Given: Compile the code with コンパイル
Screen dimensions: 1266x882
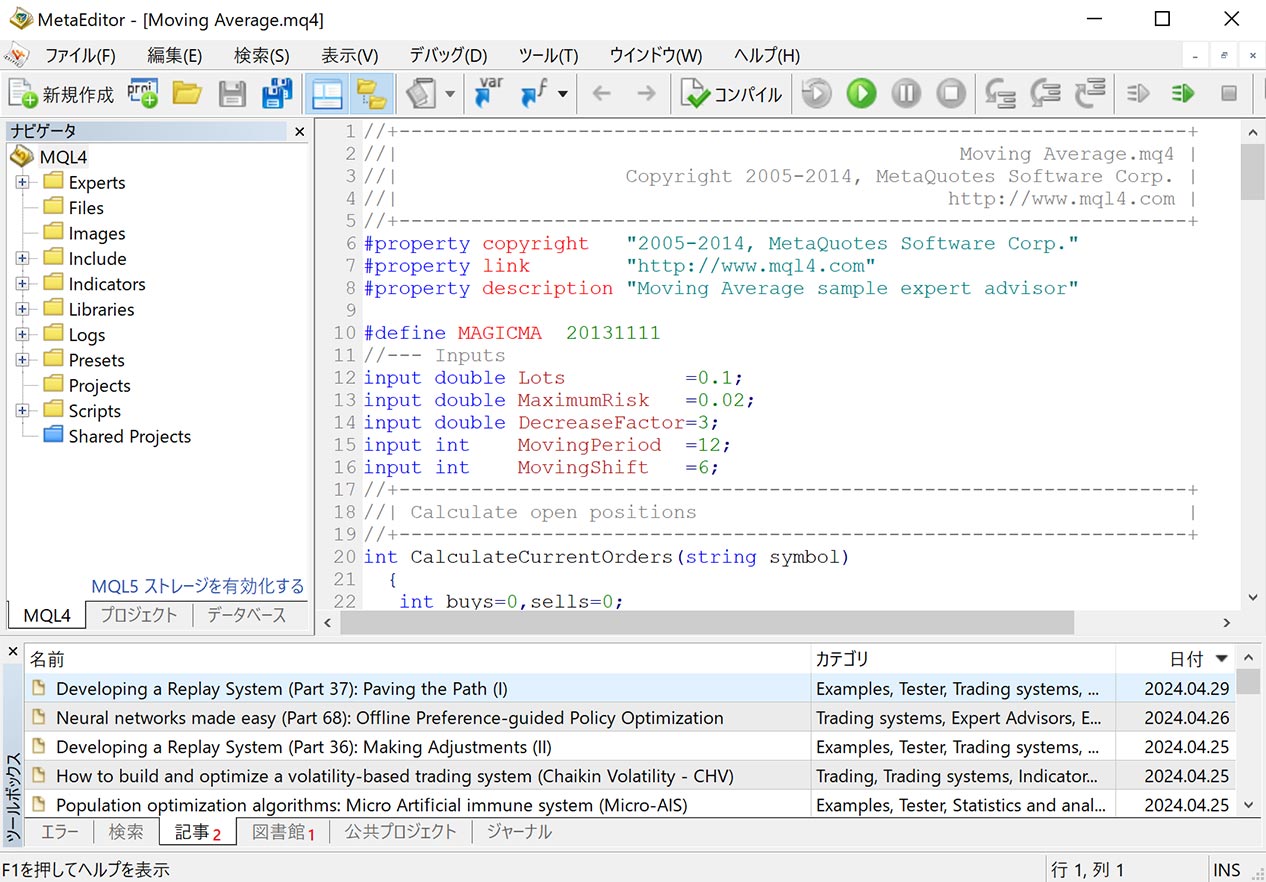Looking at the screenshot, I should [x=731, y=94].
